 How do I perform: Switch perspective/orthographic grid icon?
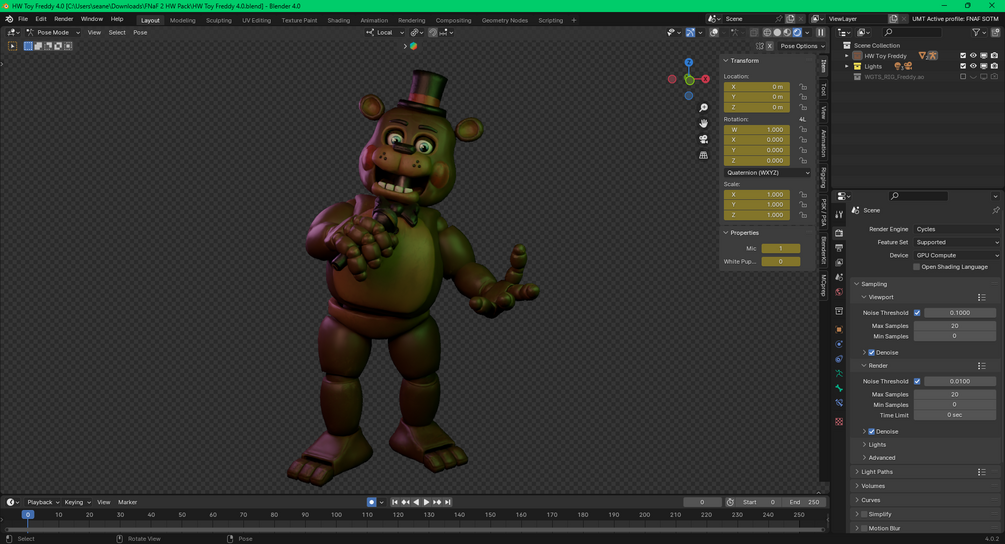(x=703, y=155)
